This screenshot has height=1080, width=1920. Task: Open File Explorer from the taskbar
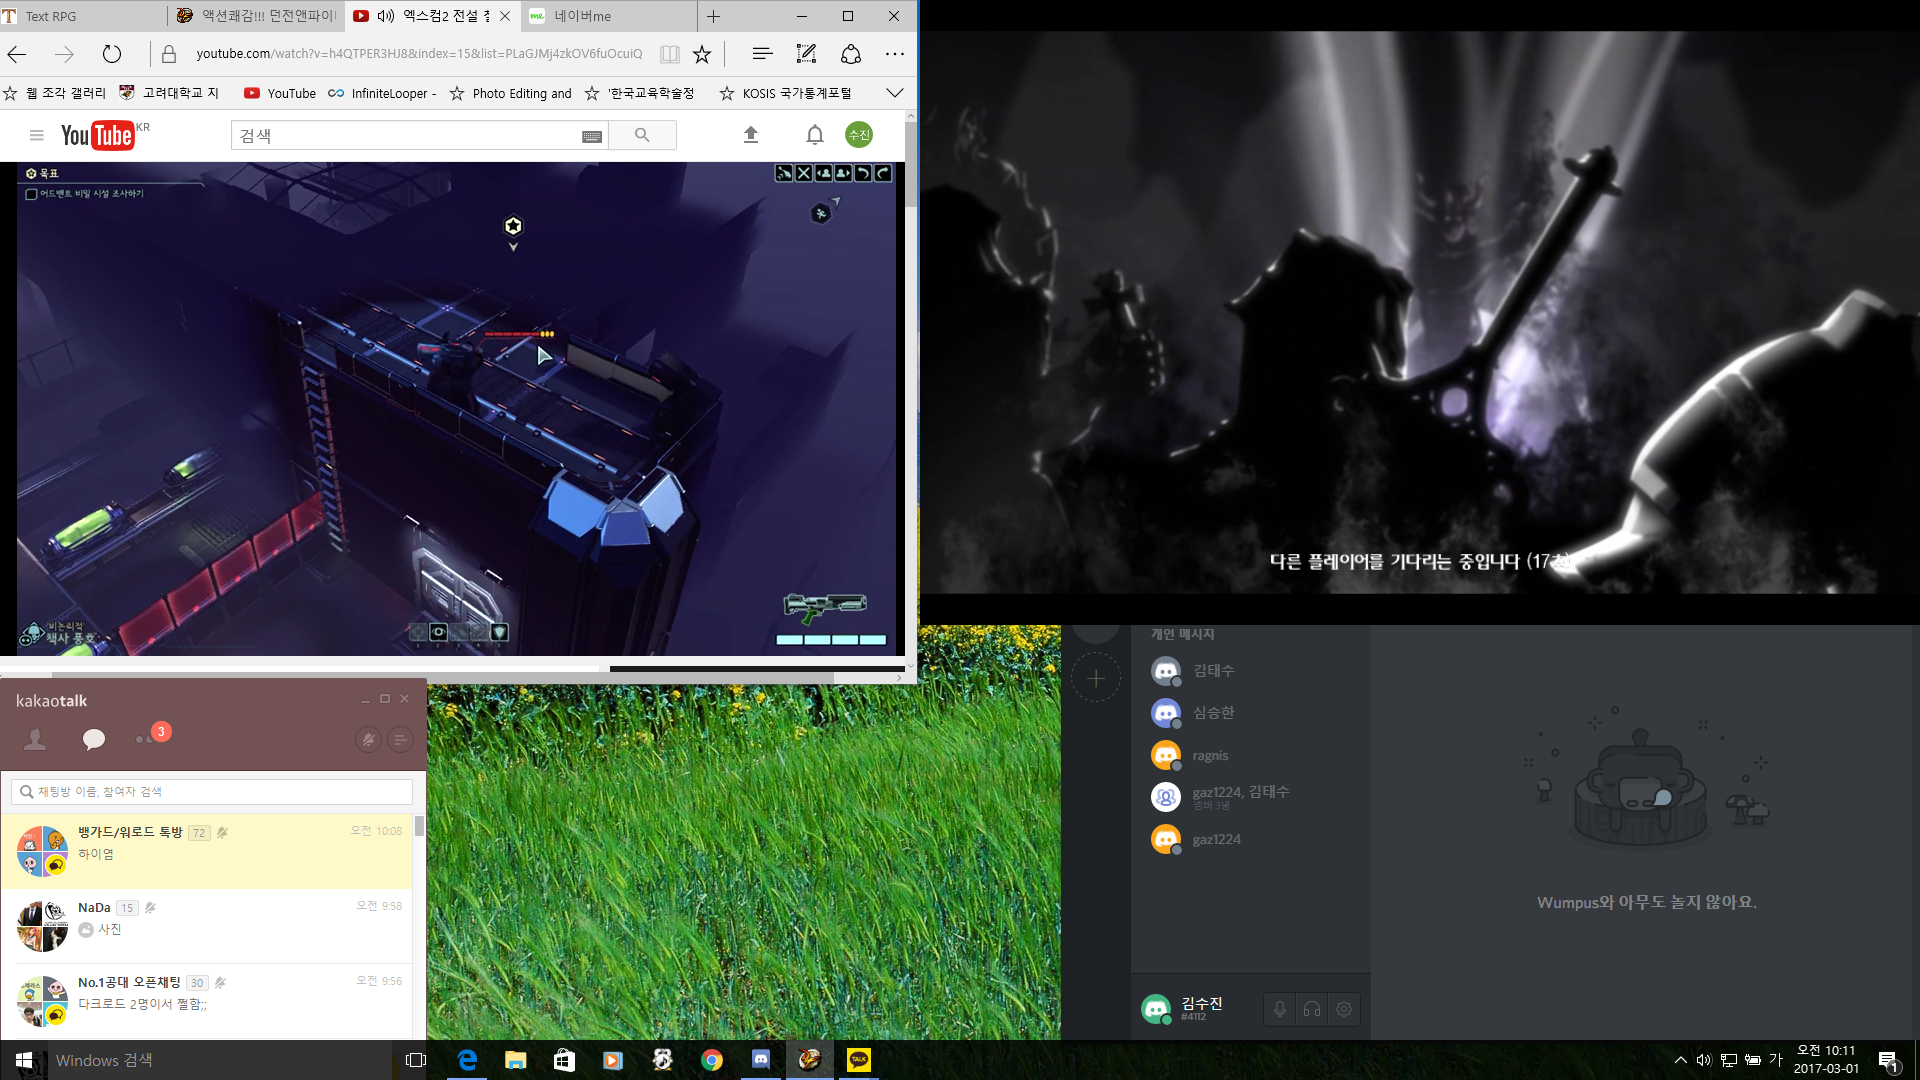[x=515, y=1060]
